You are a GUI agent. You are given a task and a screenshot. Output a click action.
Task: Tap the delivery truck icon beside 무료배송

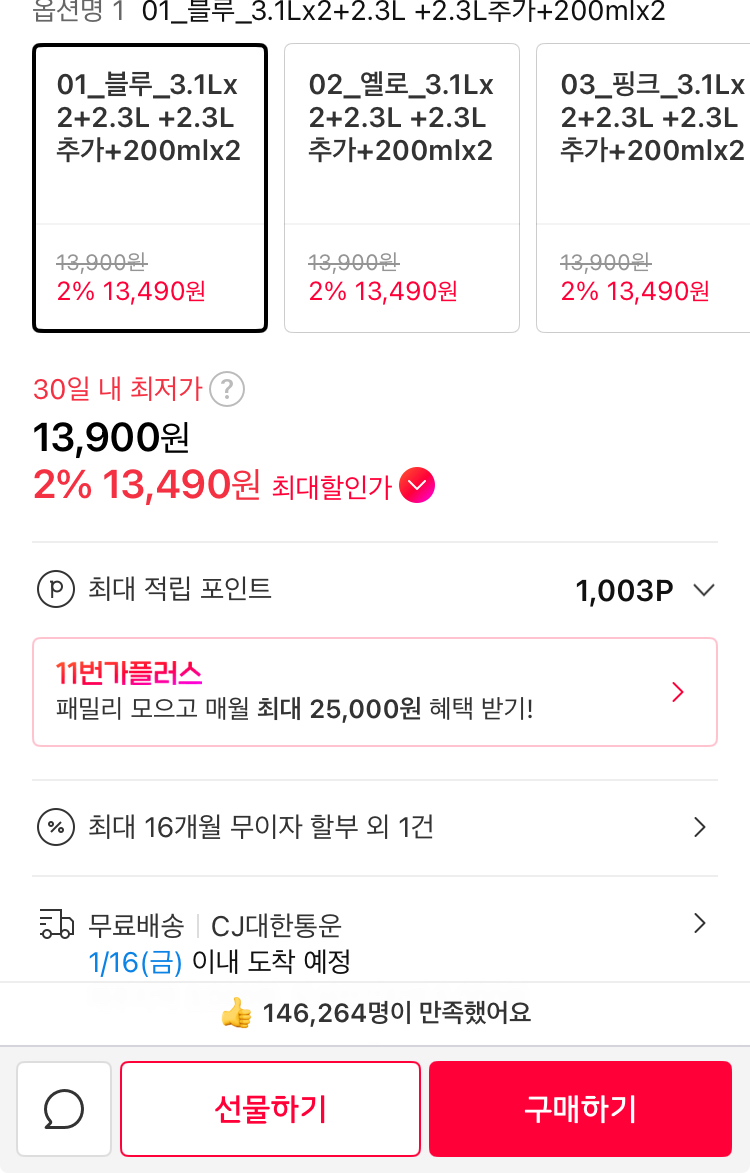pyautogui.click(x=56, y=923)
